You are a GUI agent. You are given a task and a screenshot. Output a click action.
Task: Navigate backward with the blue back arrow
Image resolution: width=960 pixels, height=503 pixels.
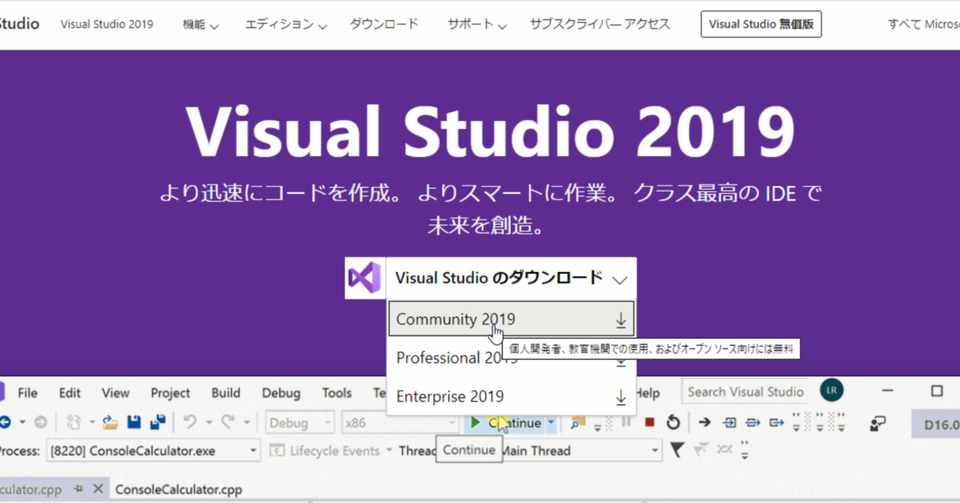tap(6, 422)
